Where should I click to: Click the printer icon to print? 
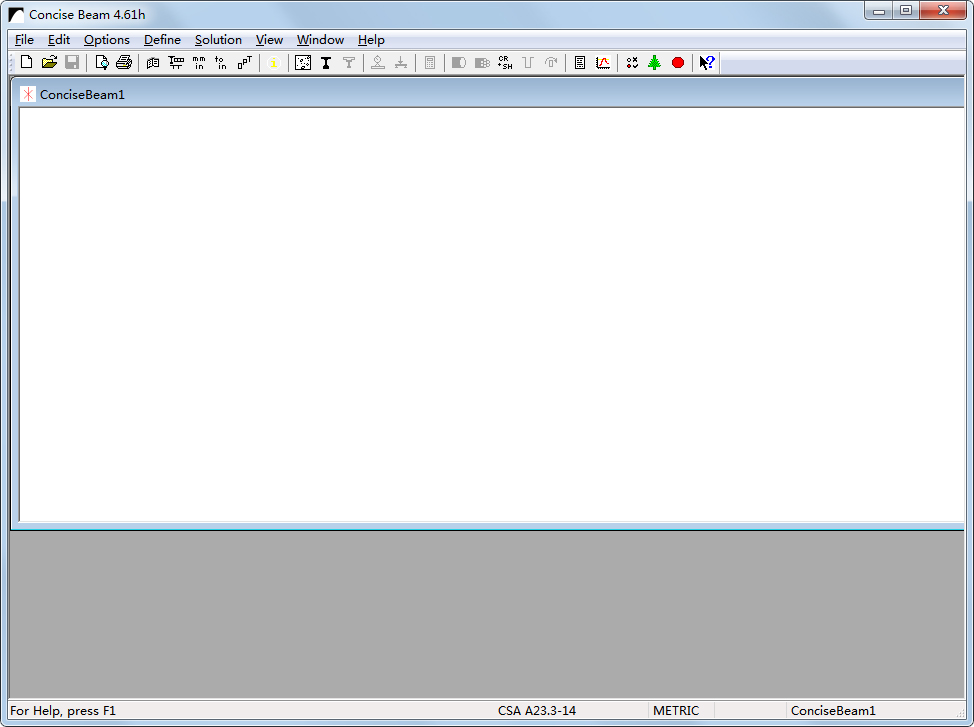tap(124, 62)
